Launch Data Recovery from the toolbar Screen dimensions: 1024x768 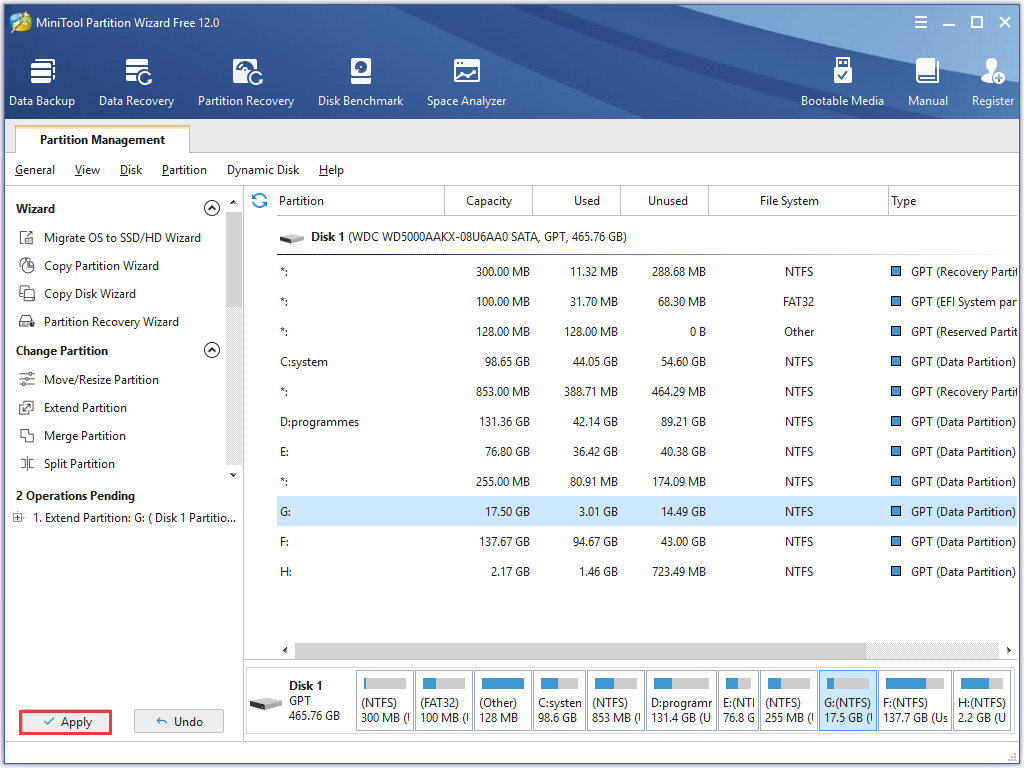136,83
